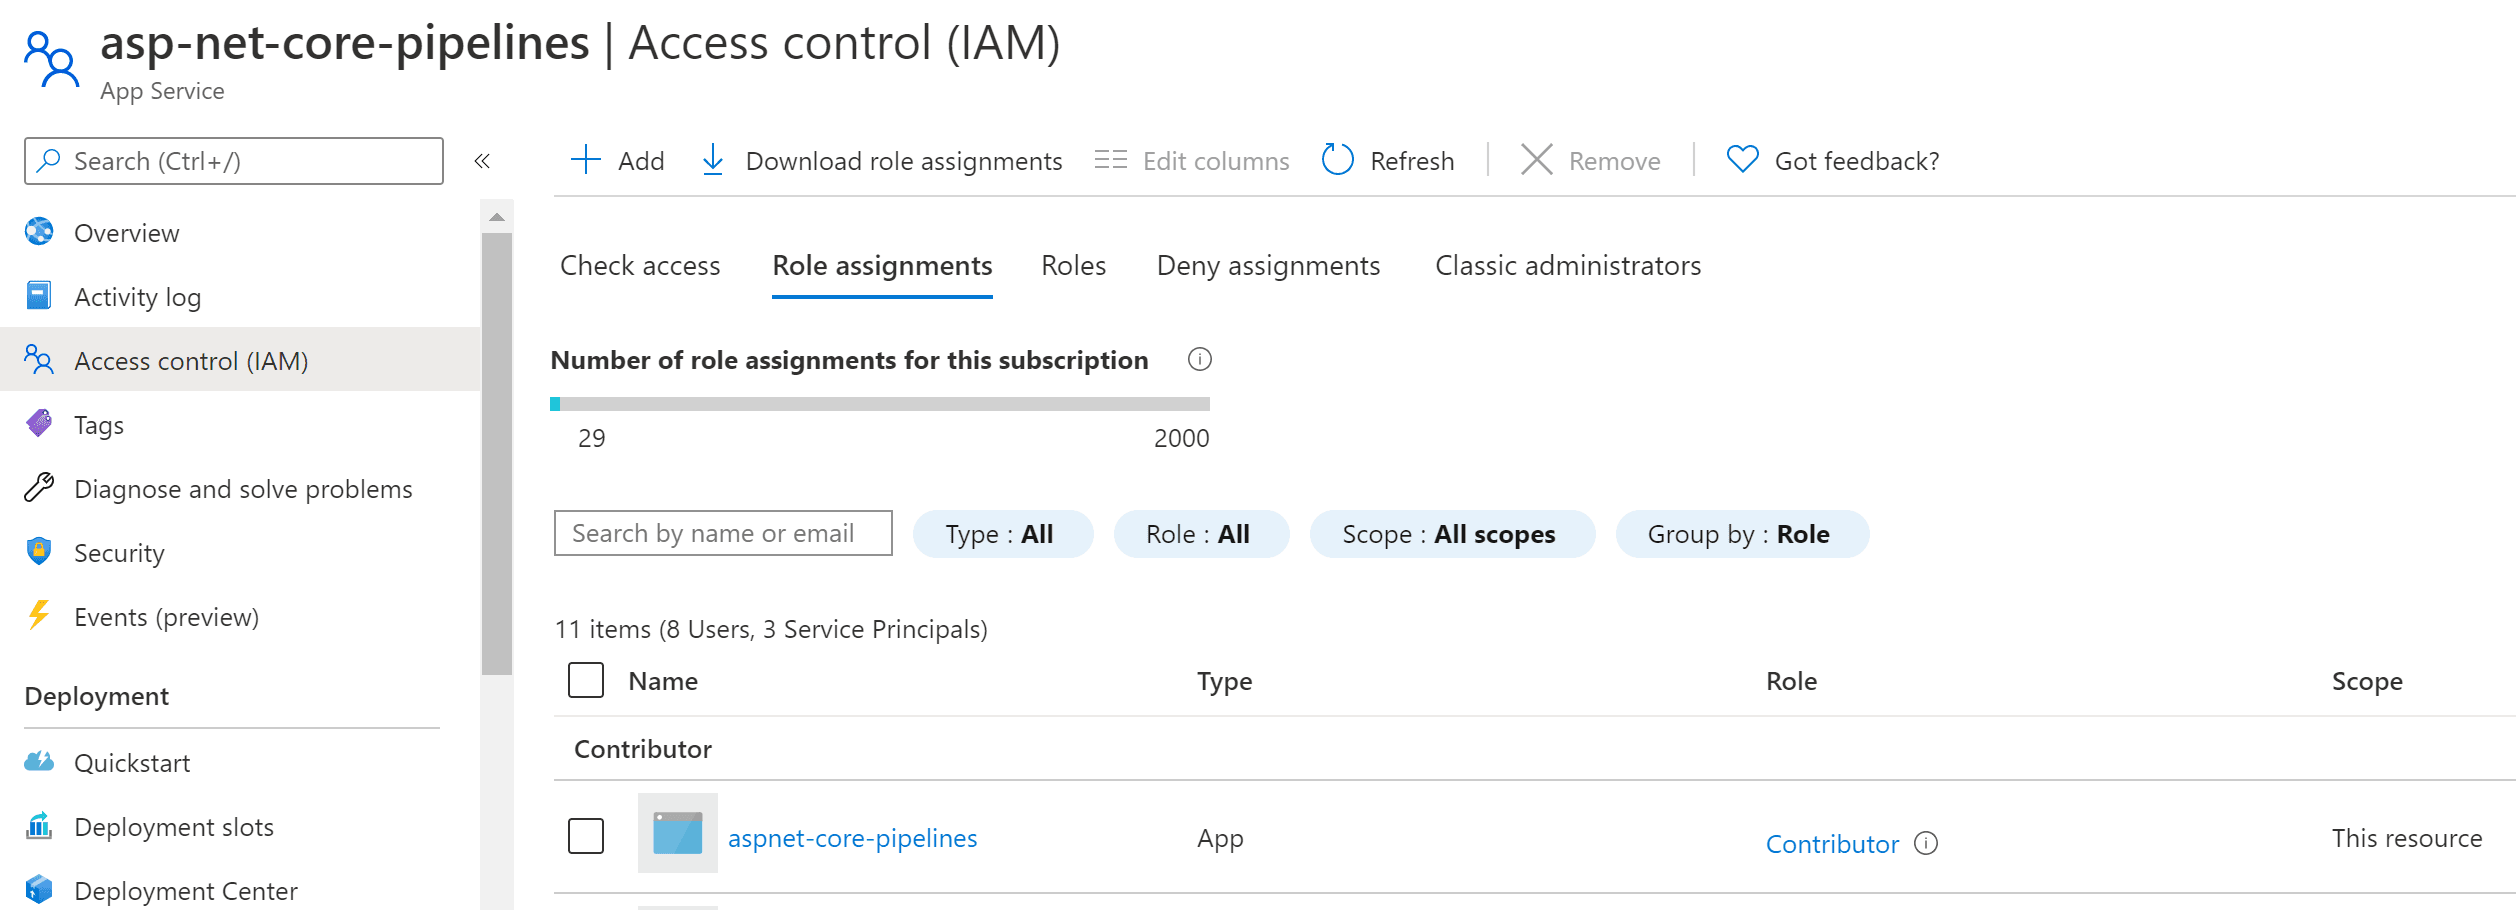2516x910 pixels.
Task: Click info icon next to Contributor role
Action: [1926, 844]
